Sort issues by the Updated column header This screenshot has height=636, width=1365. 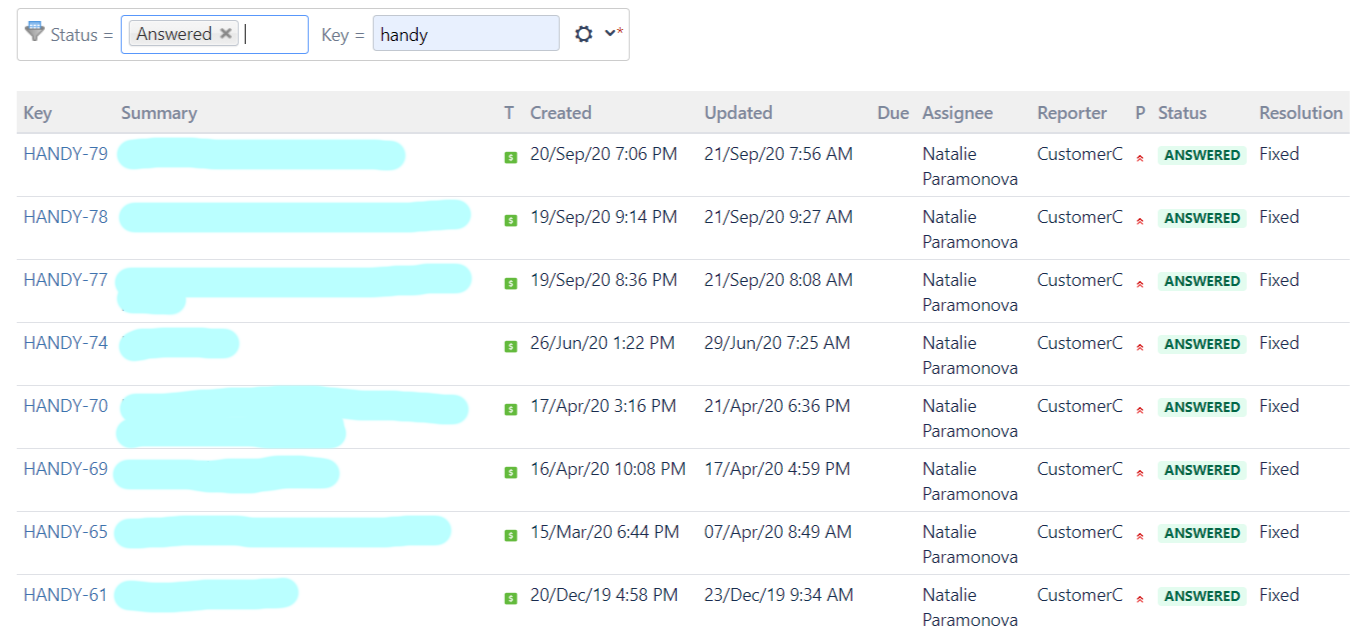[738, 112]
